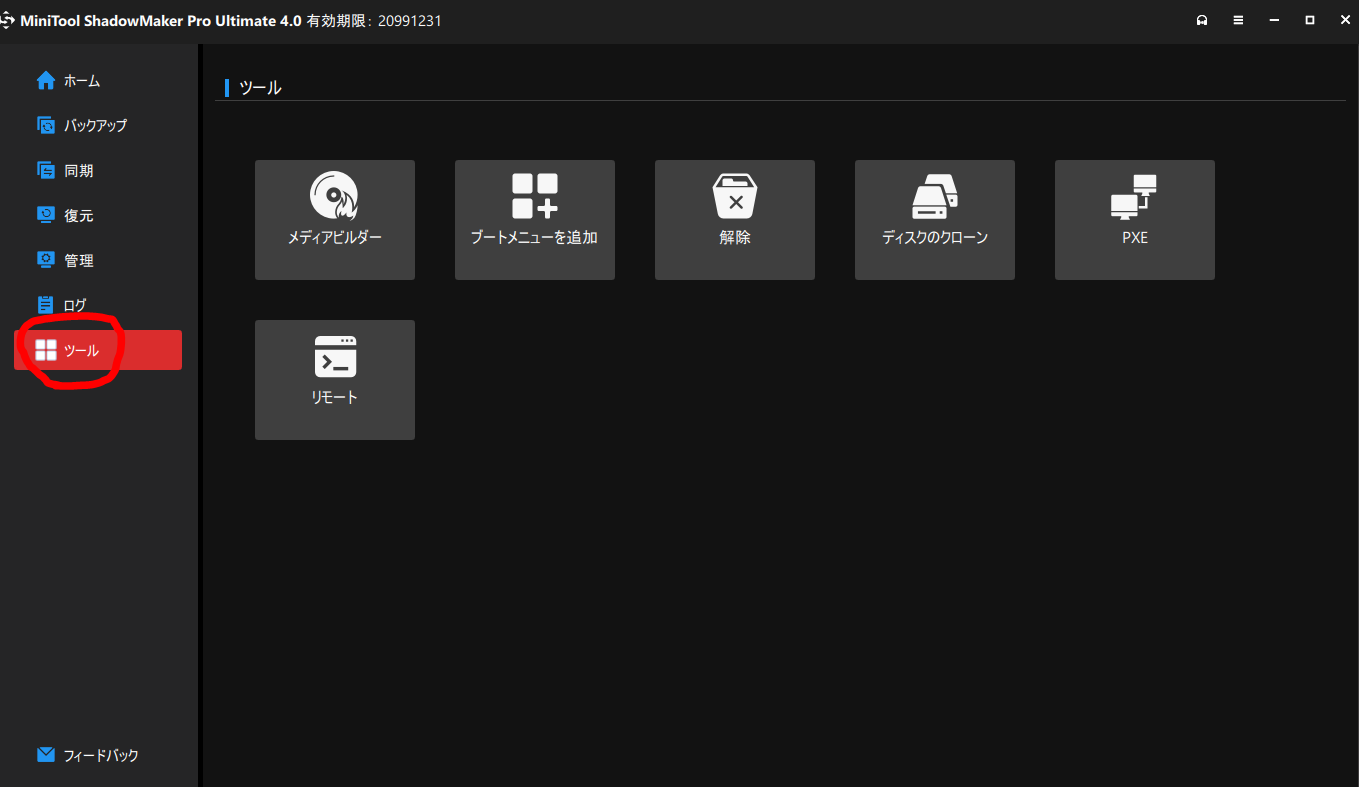This screenshot has width=1359, height=787.
Task: Select the ツール sidebar item
Action: (98, 350)
